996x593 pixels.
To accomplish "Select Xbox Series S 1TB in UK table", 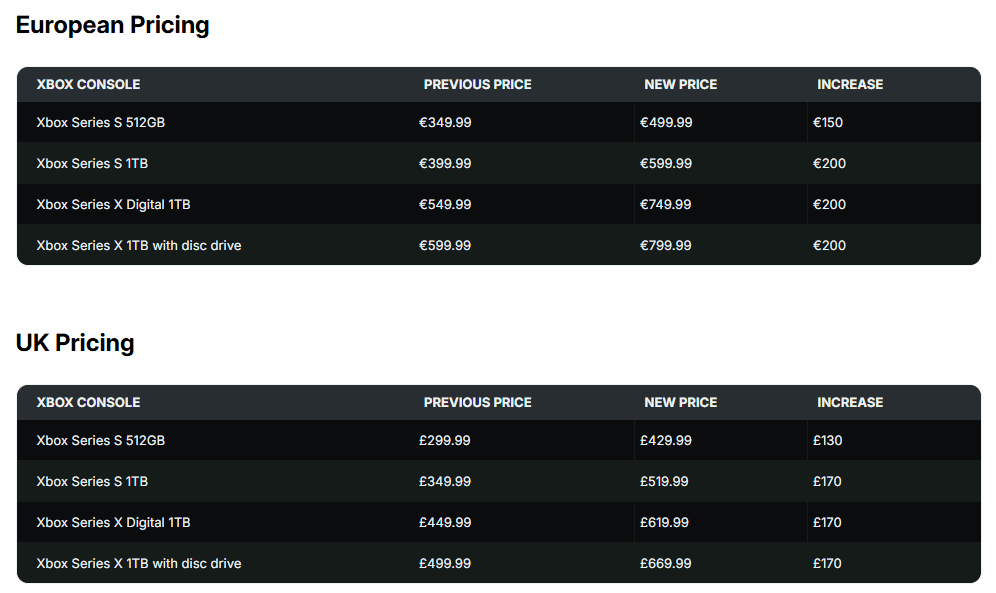I will [x=92, y=481].
